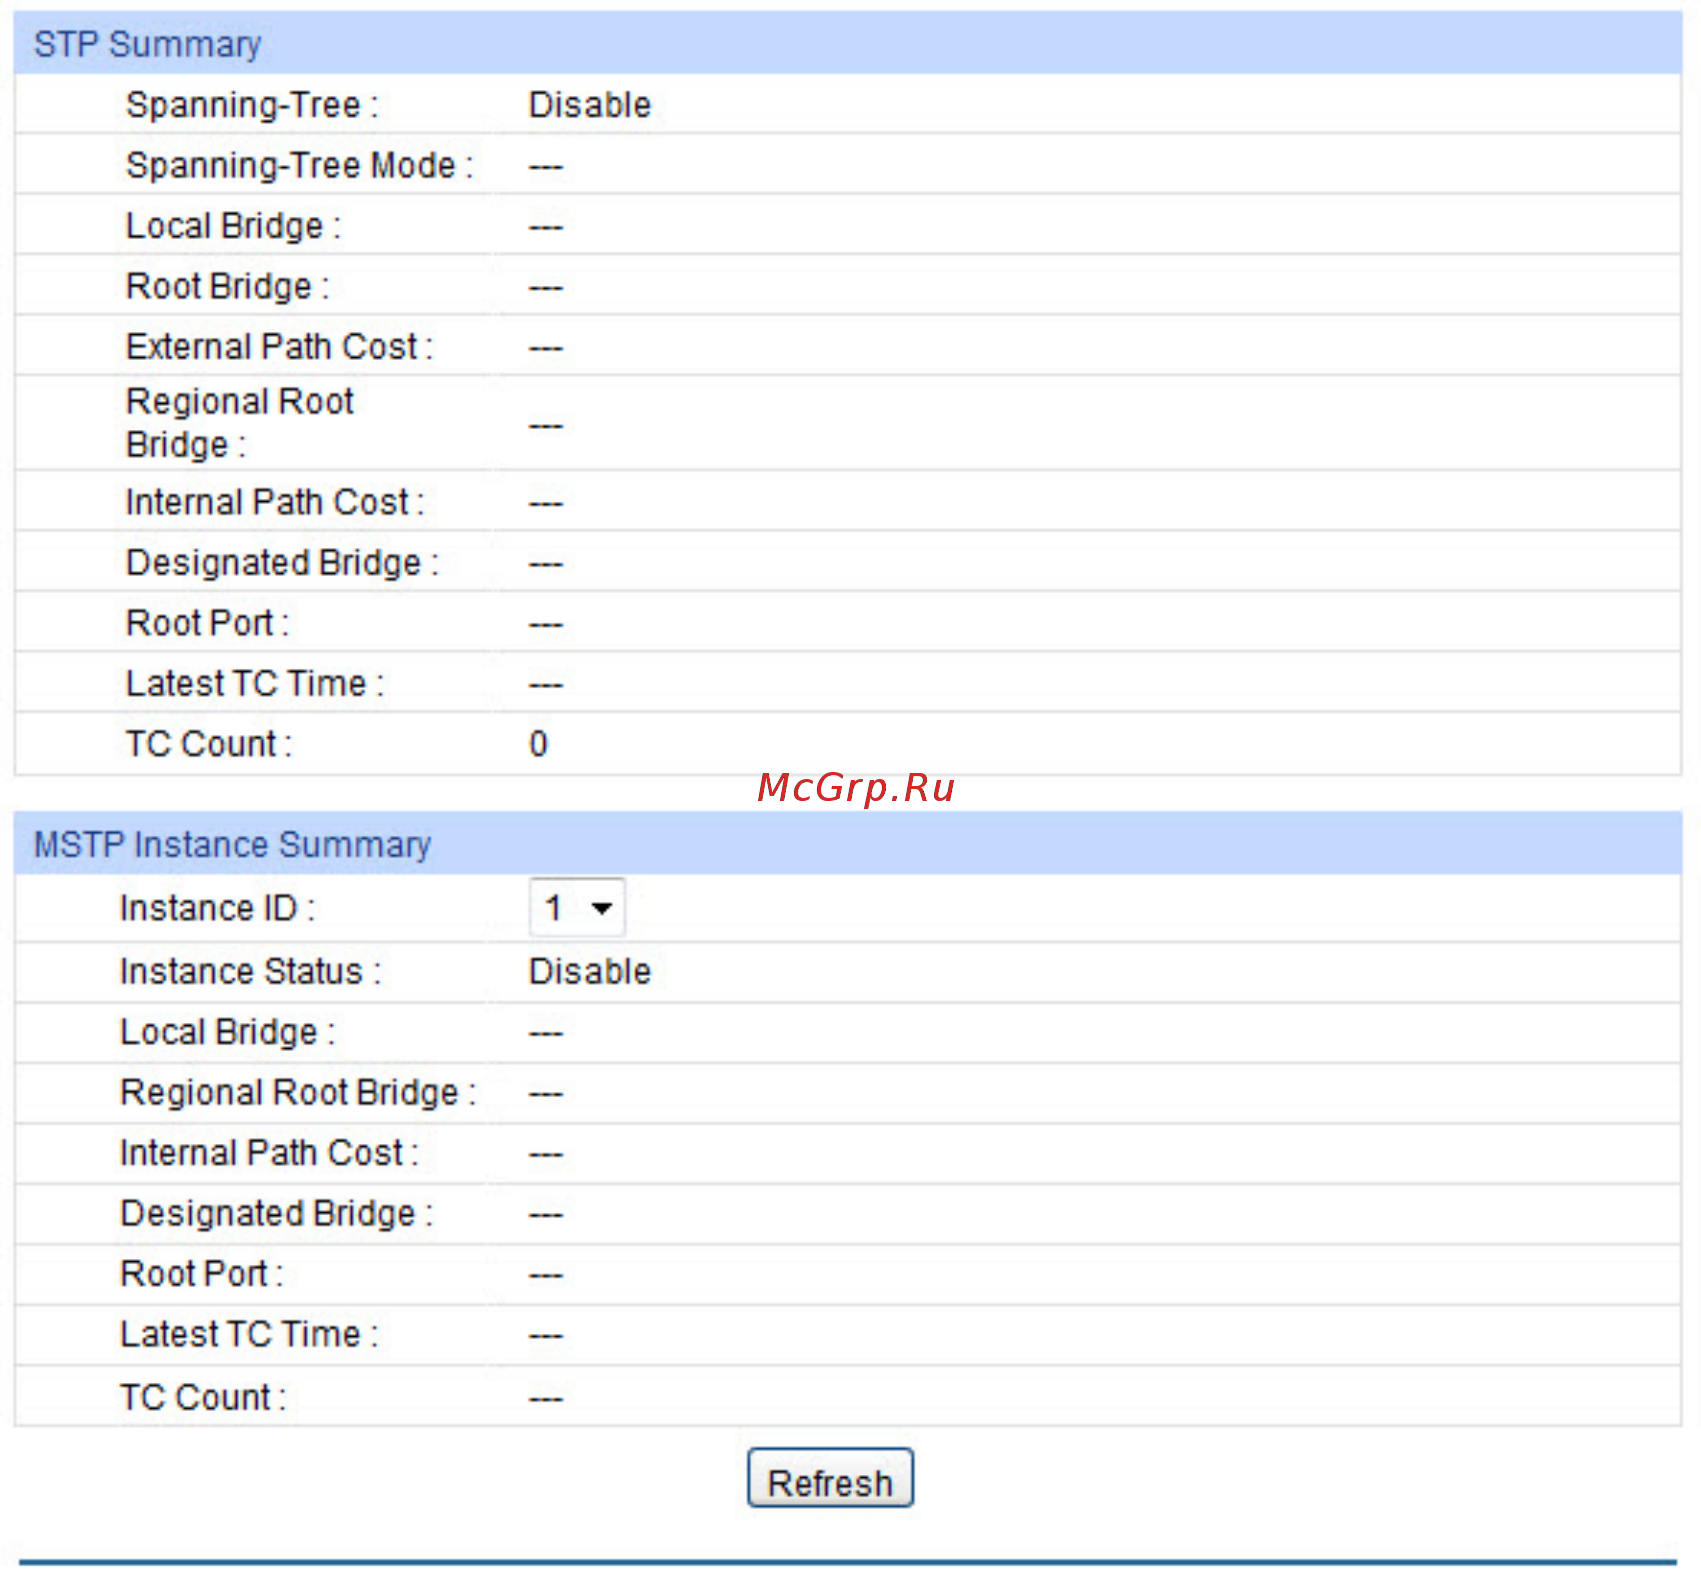Click the Instance Status Disable value
1701x1572 pixels.
[x=590, y=971]
